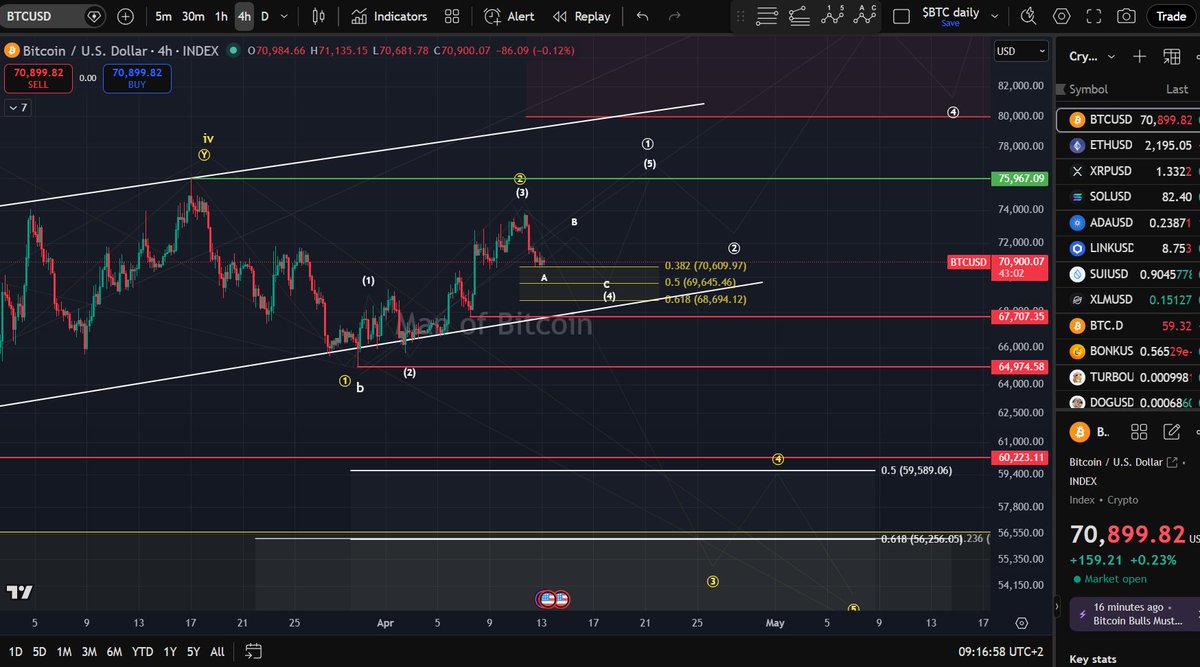1200x667 pixels.
Task: Collapse the right sidebar with arrow handle
Action: point(1059,608)
